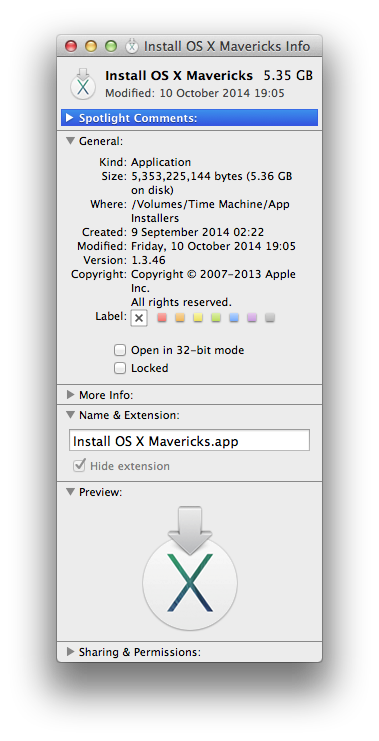Apply the orange label color
Screen dimensions: 379x741
(180, 317)
